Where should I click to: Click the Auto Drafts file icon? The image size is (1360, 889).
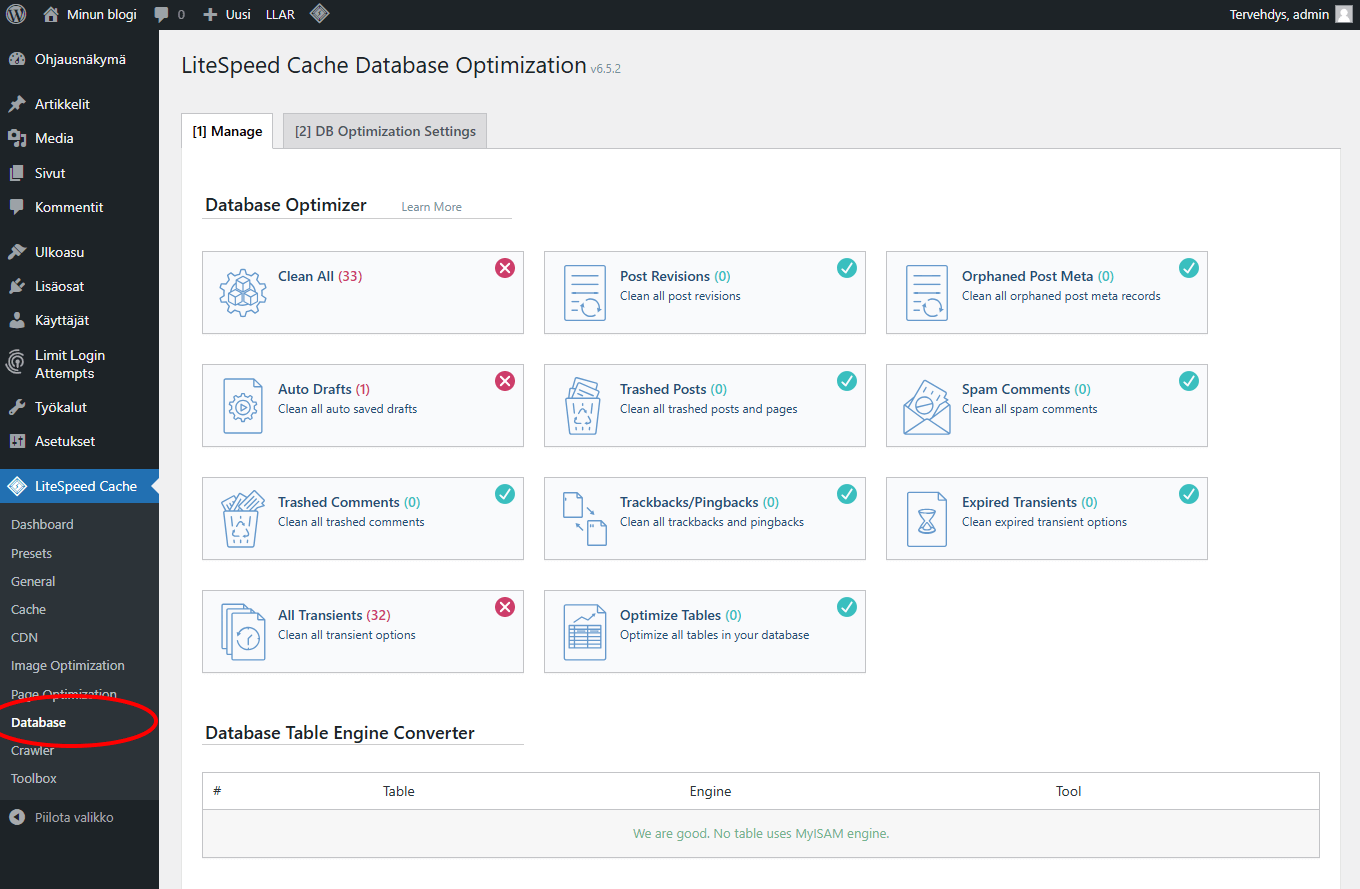click(243, 406)
